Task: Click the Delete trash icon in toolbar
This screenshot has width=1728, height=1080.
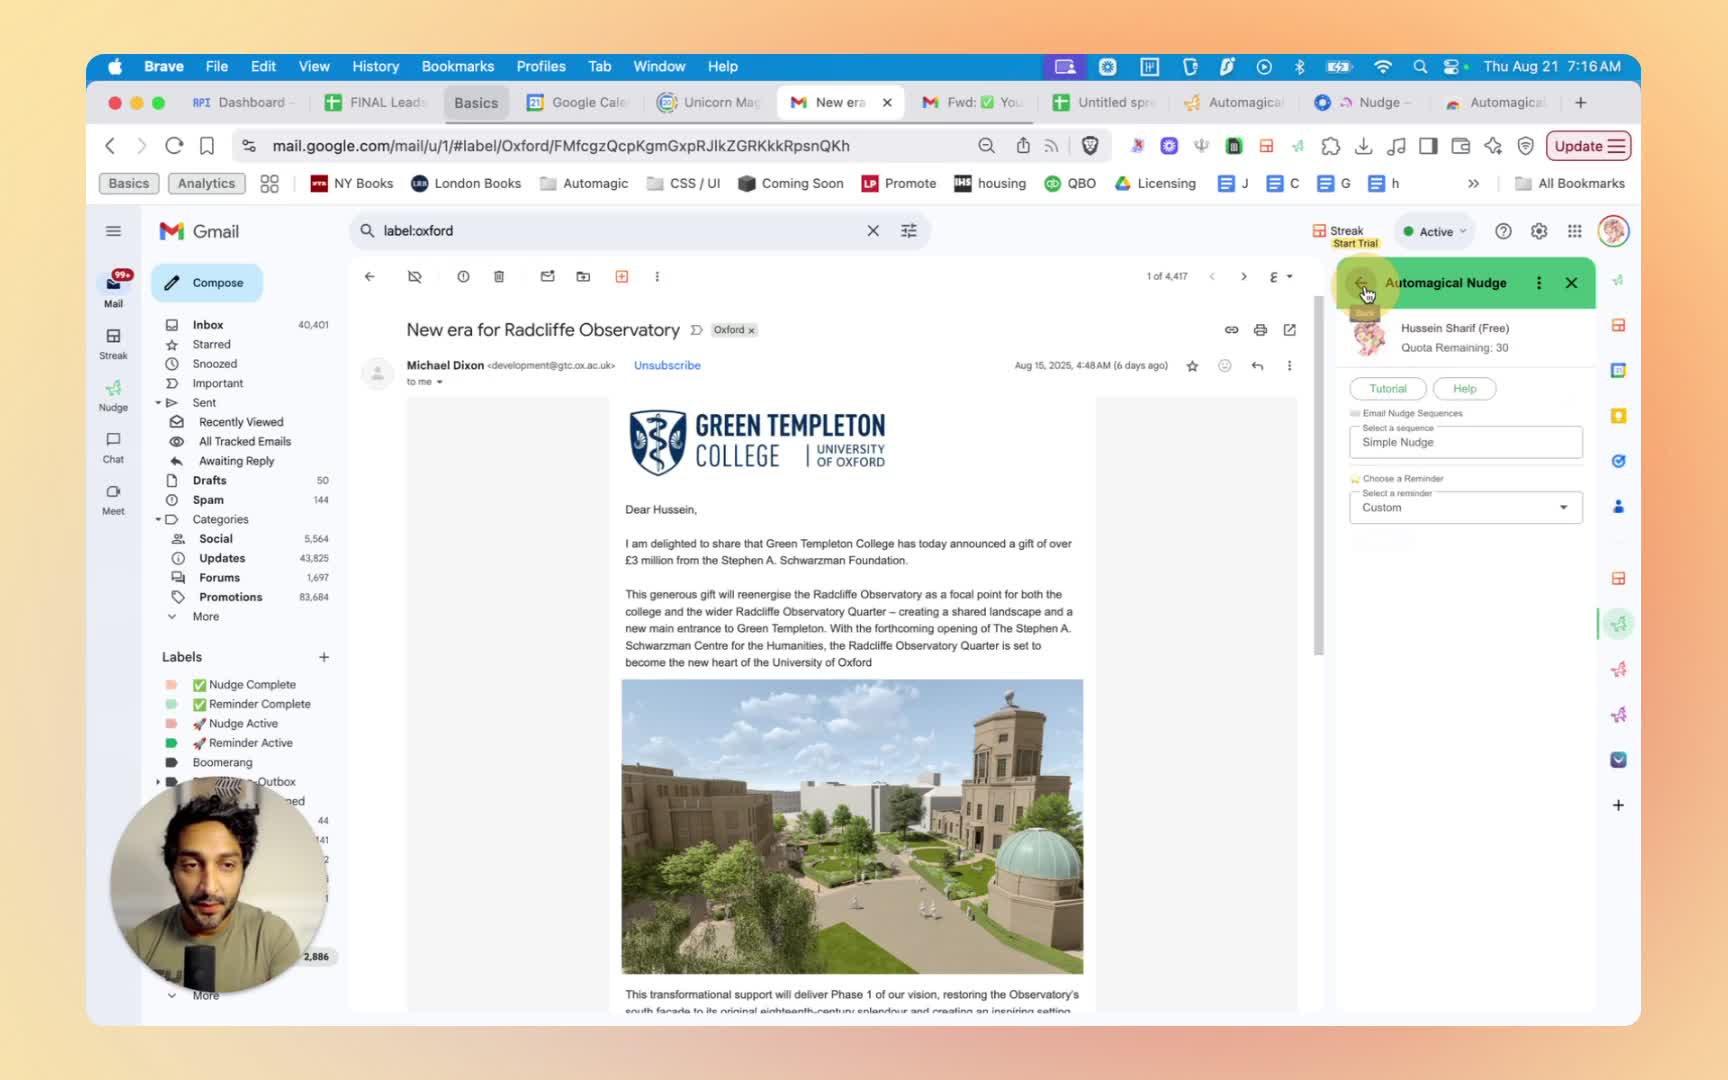Action: pos(499,277)
